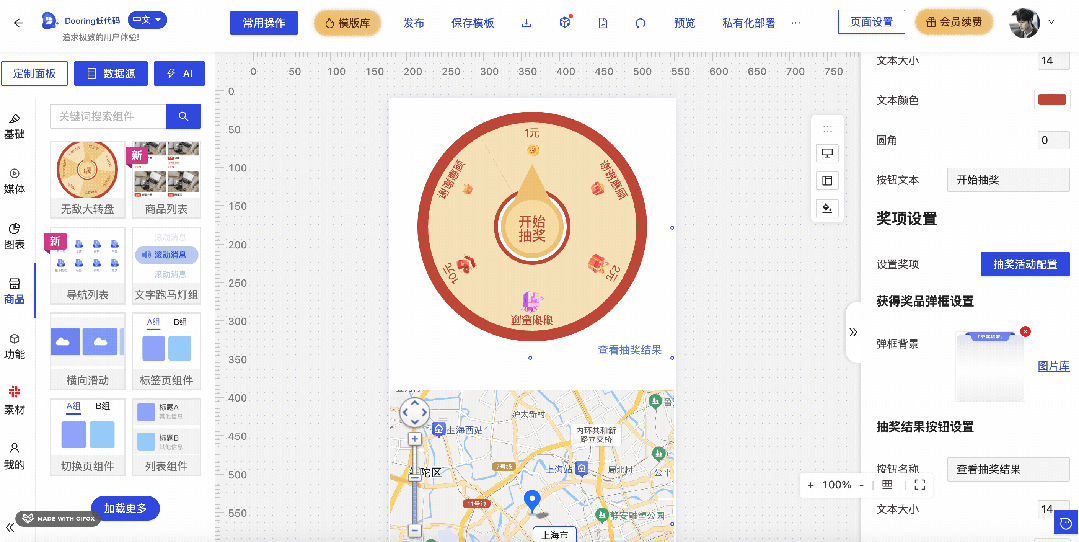Image resolution: width=1079 pixels, height=542 pixels.
Task: Click the map zoom slider track
Action: [x=414, y=484]
